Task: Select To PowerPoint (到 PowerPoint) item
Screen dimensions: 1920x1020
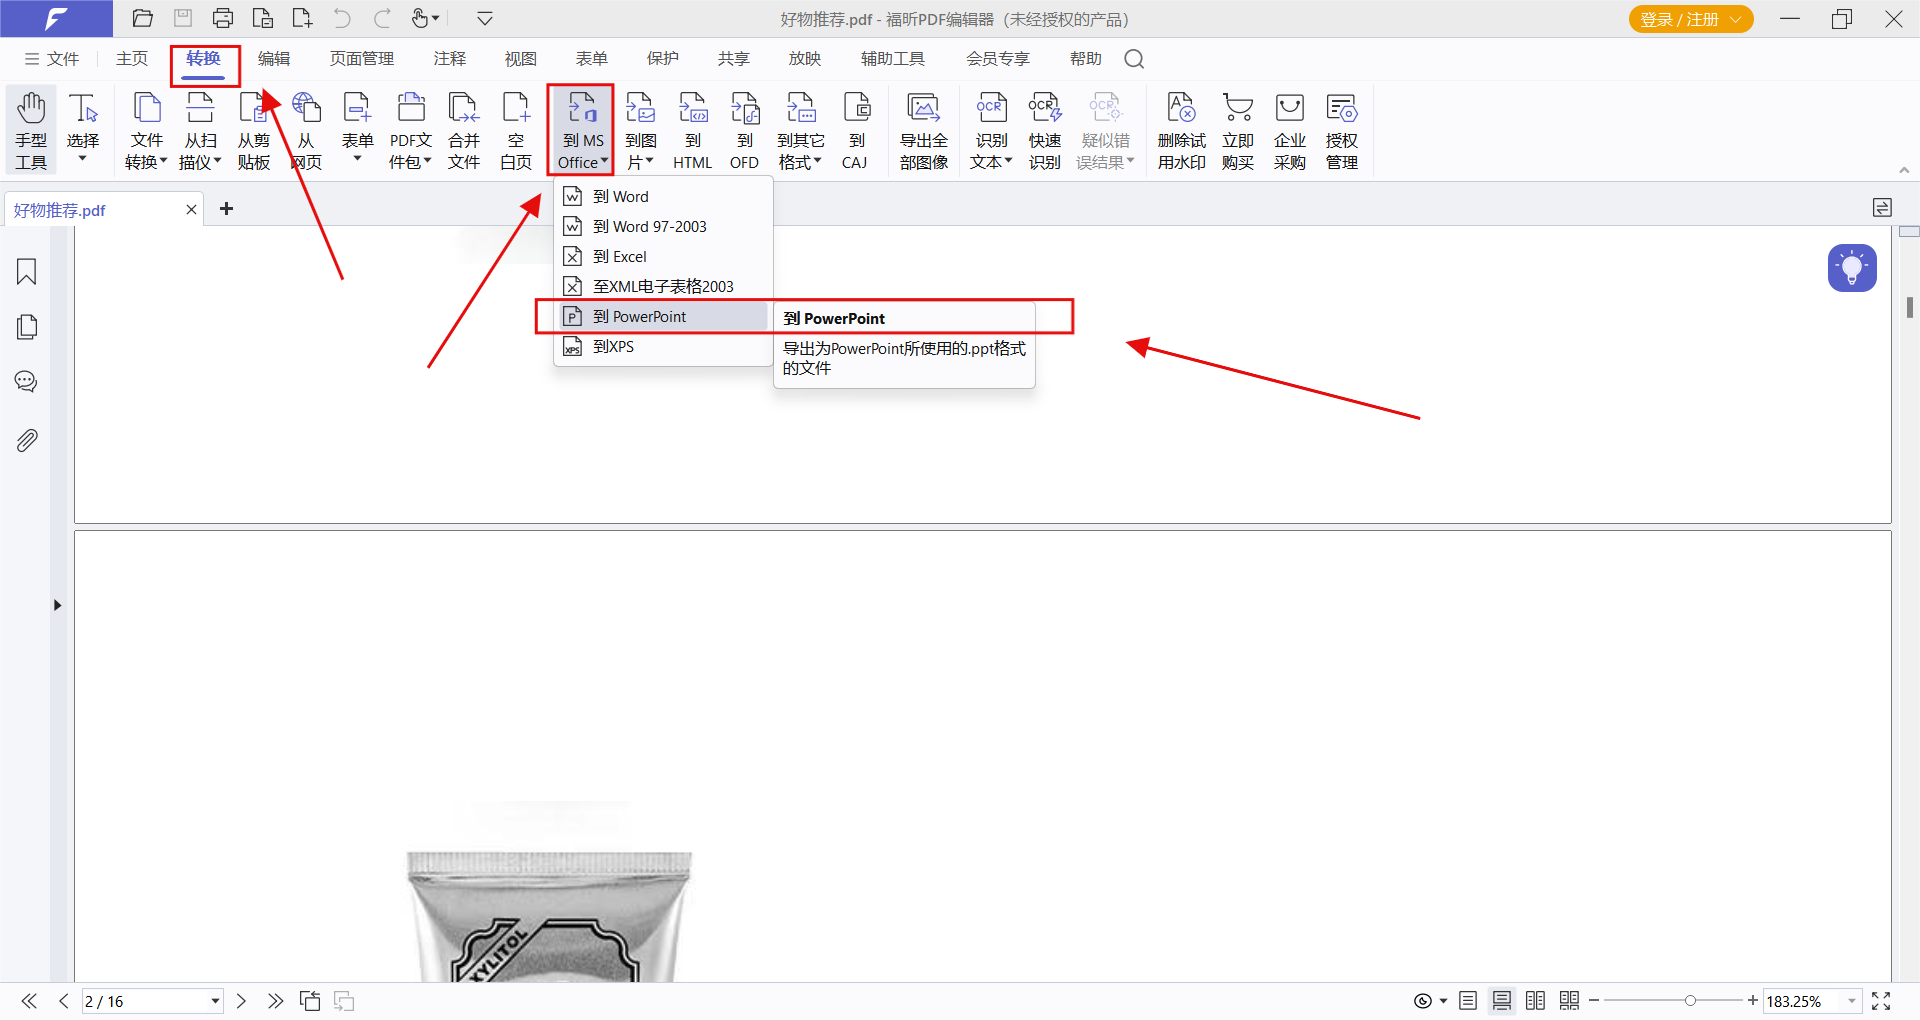Action: pos(663,317)
